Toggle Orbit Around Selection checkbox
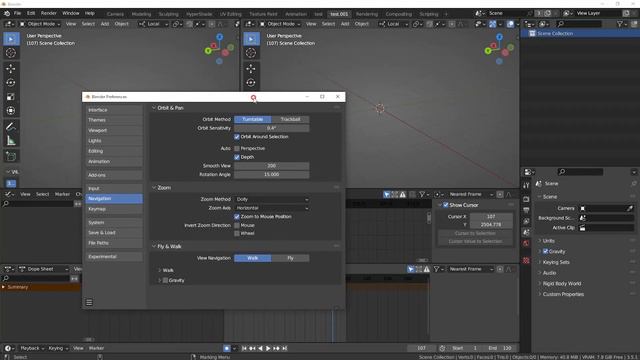Image resolution: width=640 pixels, height=360 pixels. (237, 137)
